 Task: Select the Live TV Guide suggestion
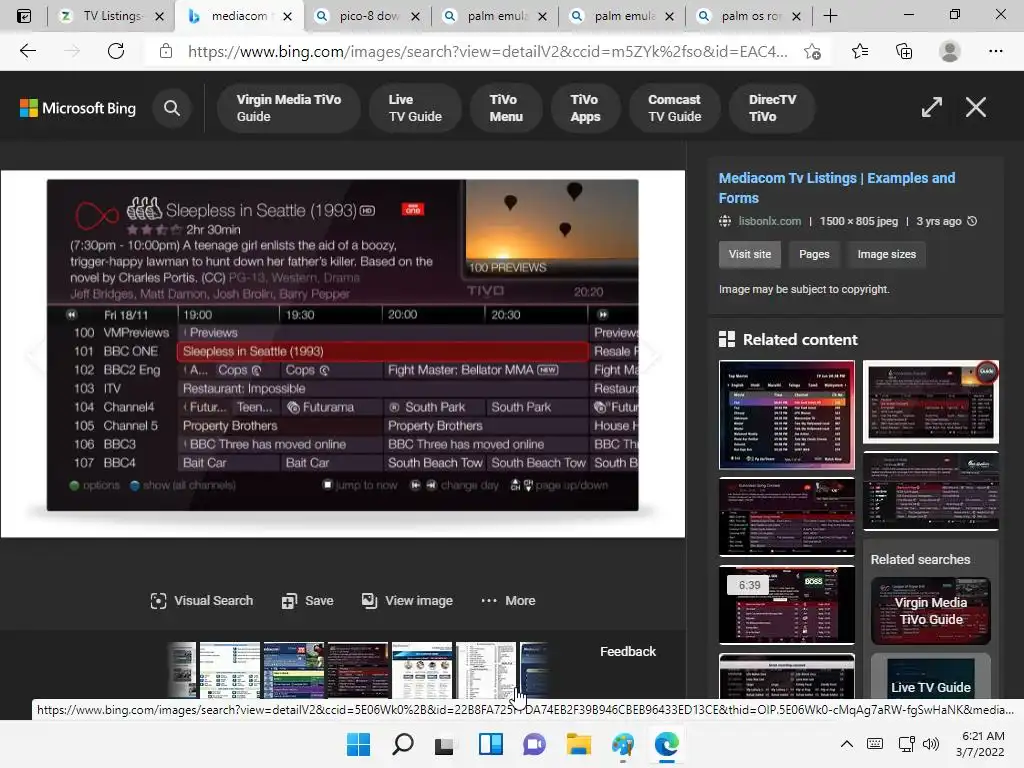[415, 108]
